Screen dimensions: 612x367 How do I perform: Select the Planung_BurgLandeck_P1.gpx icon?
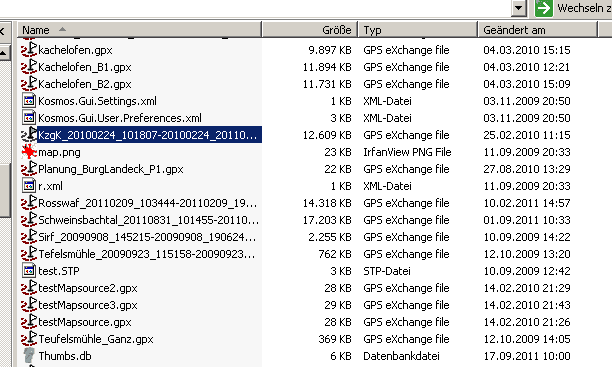[x=29, y=169]
